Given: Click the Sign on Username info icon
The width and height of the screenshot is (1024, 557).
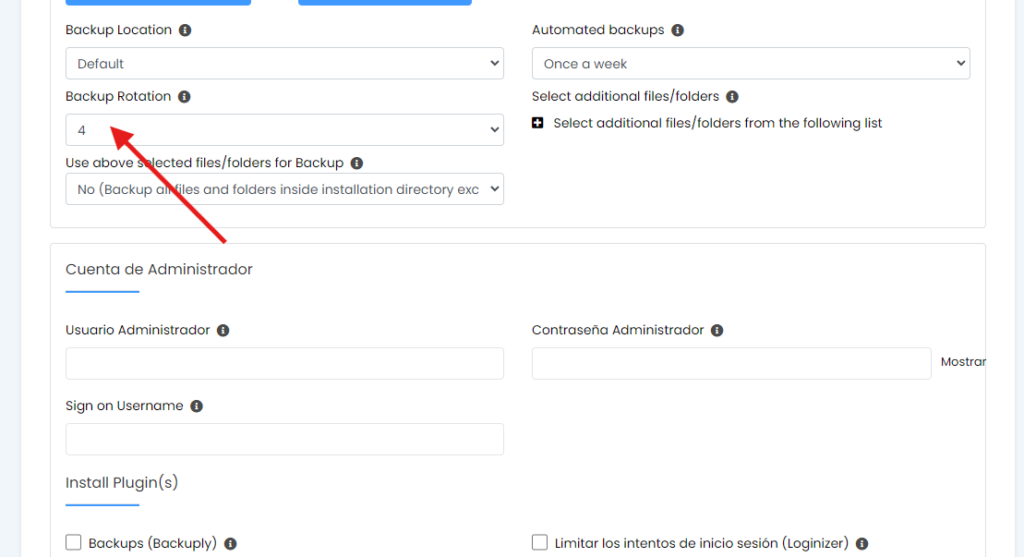Looking at the screenshot, I should [197, 406].
